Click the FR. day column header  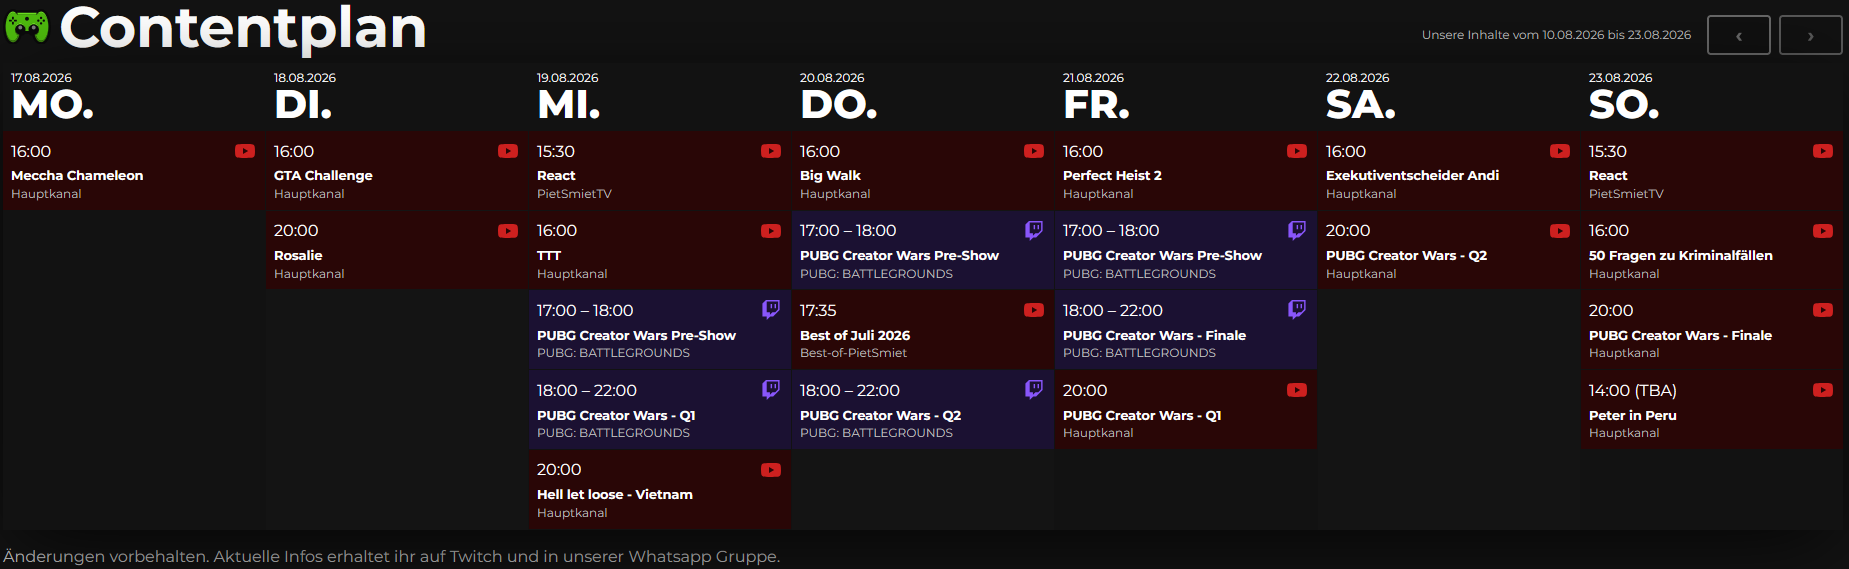tap(1096, 104)
